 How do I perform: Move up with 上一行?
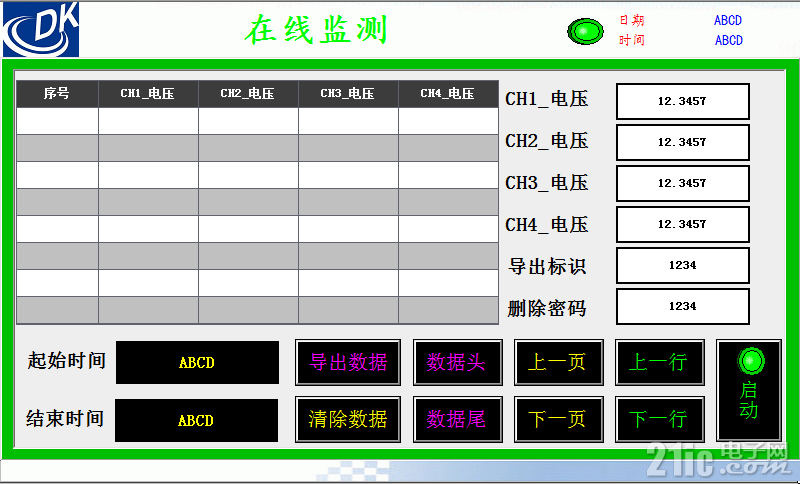click(x=660, y=362)
